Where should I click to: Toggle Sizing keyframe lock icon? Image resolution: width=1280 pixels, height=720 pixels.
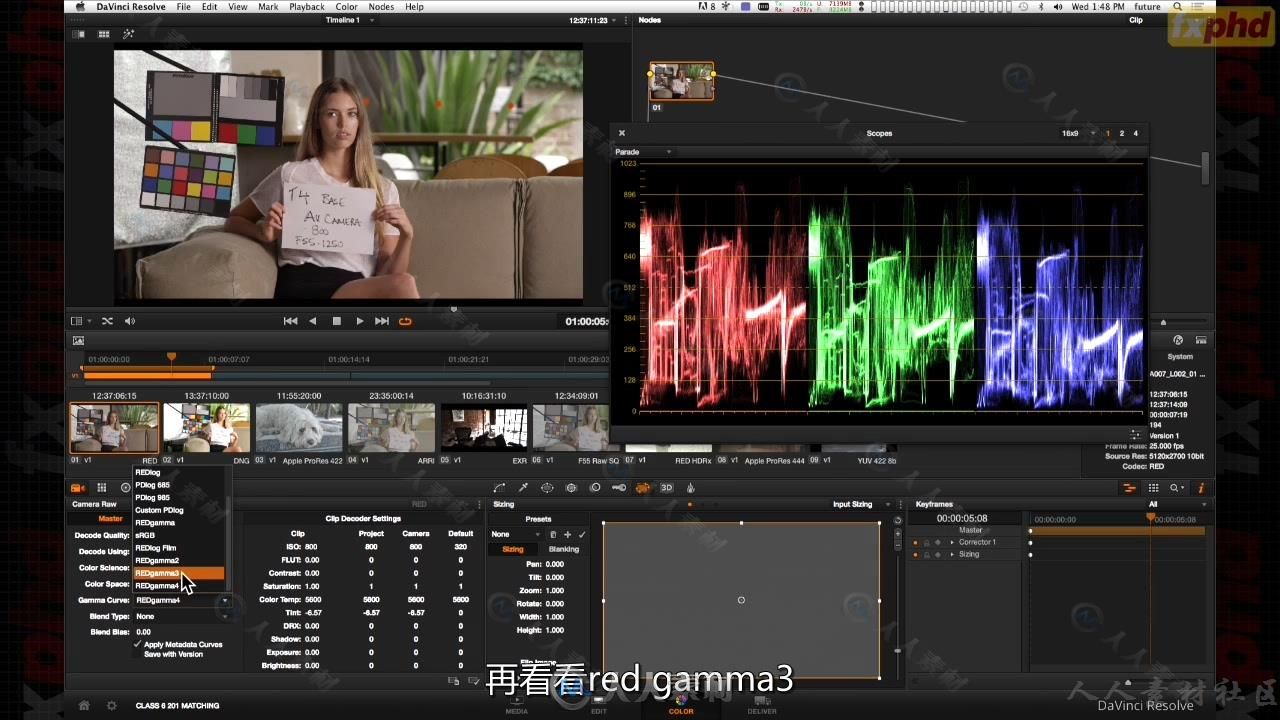pos(926,554)
